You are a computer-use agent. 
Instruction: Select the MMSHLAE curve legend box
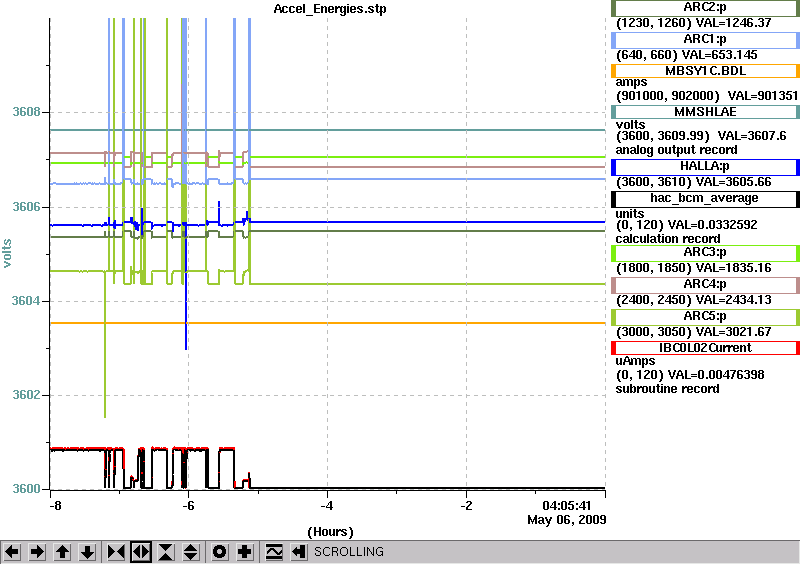tap(705, 112)
